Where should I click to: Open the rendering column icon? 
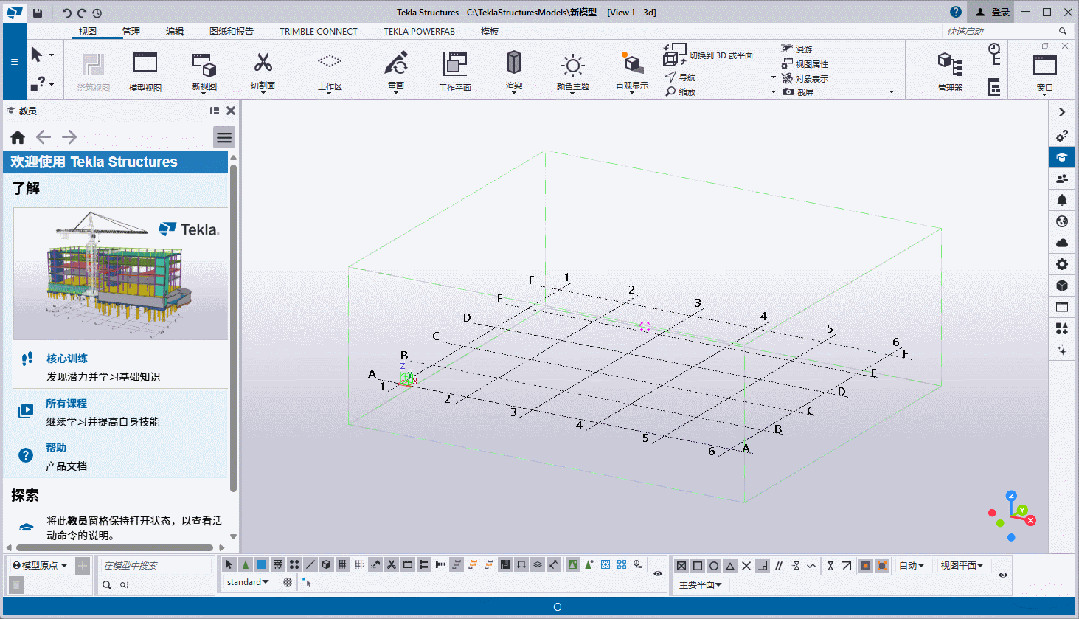(513, 71)
